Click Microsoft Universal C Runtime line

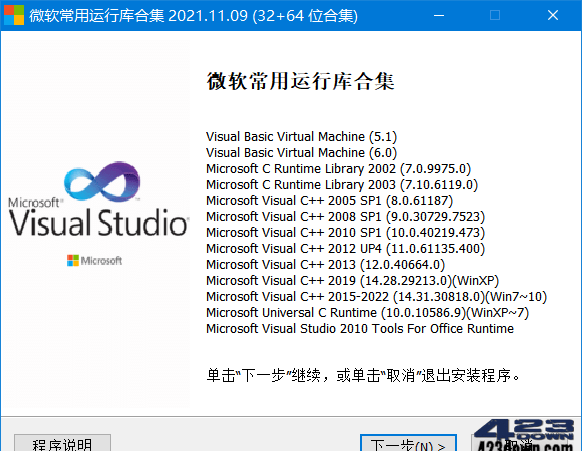tap(367, 312)
